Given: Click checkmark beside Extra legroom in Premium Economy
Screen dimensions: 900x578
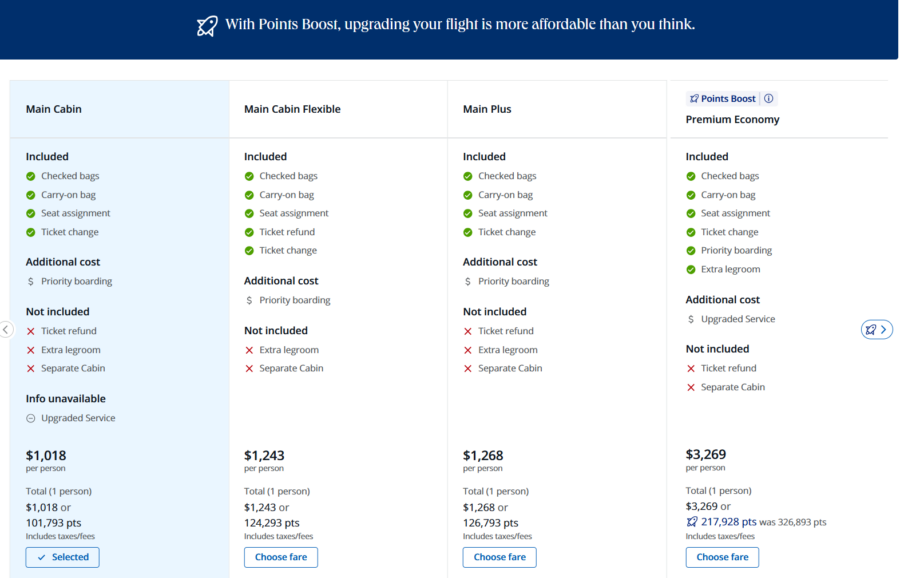Looking at the screenshot, I should click(x=691, y=268).
